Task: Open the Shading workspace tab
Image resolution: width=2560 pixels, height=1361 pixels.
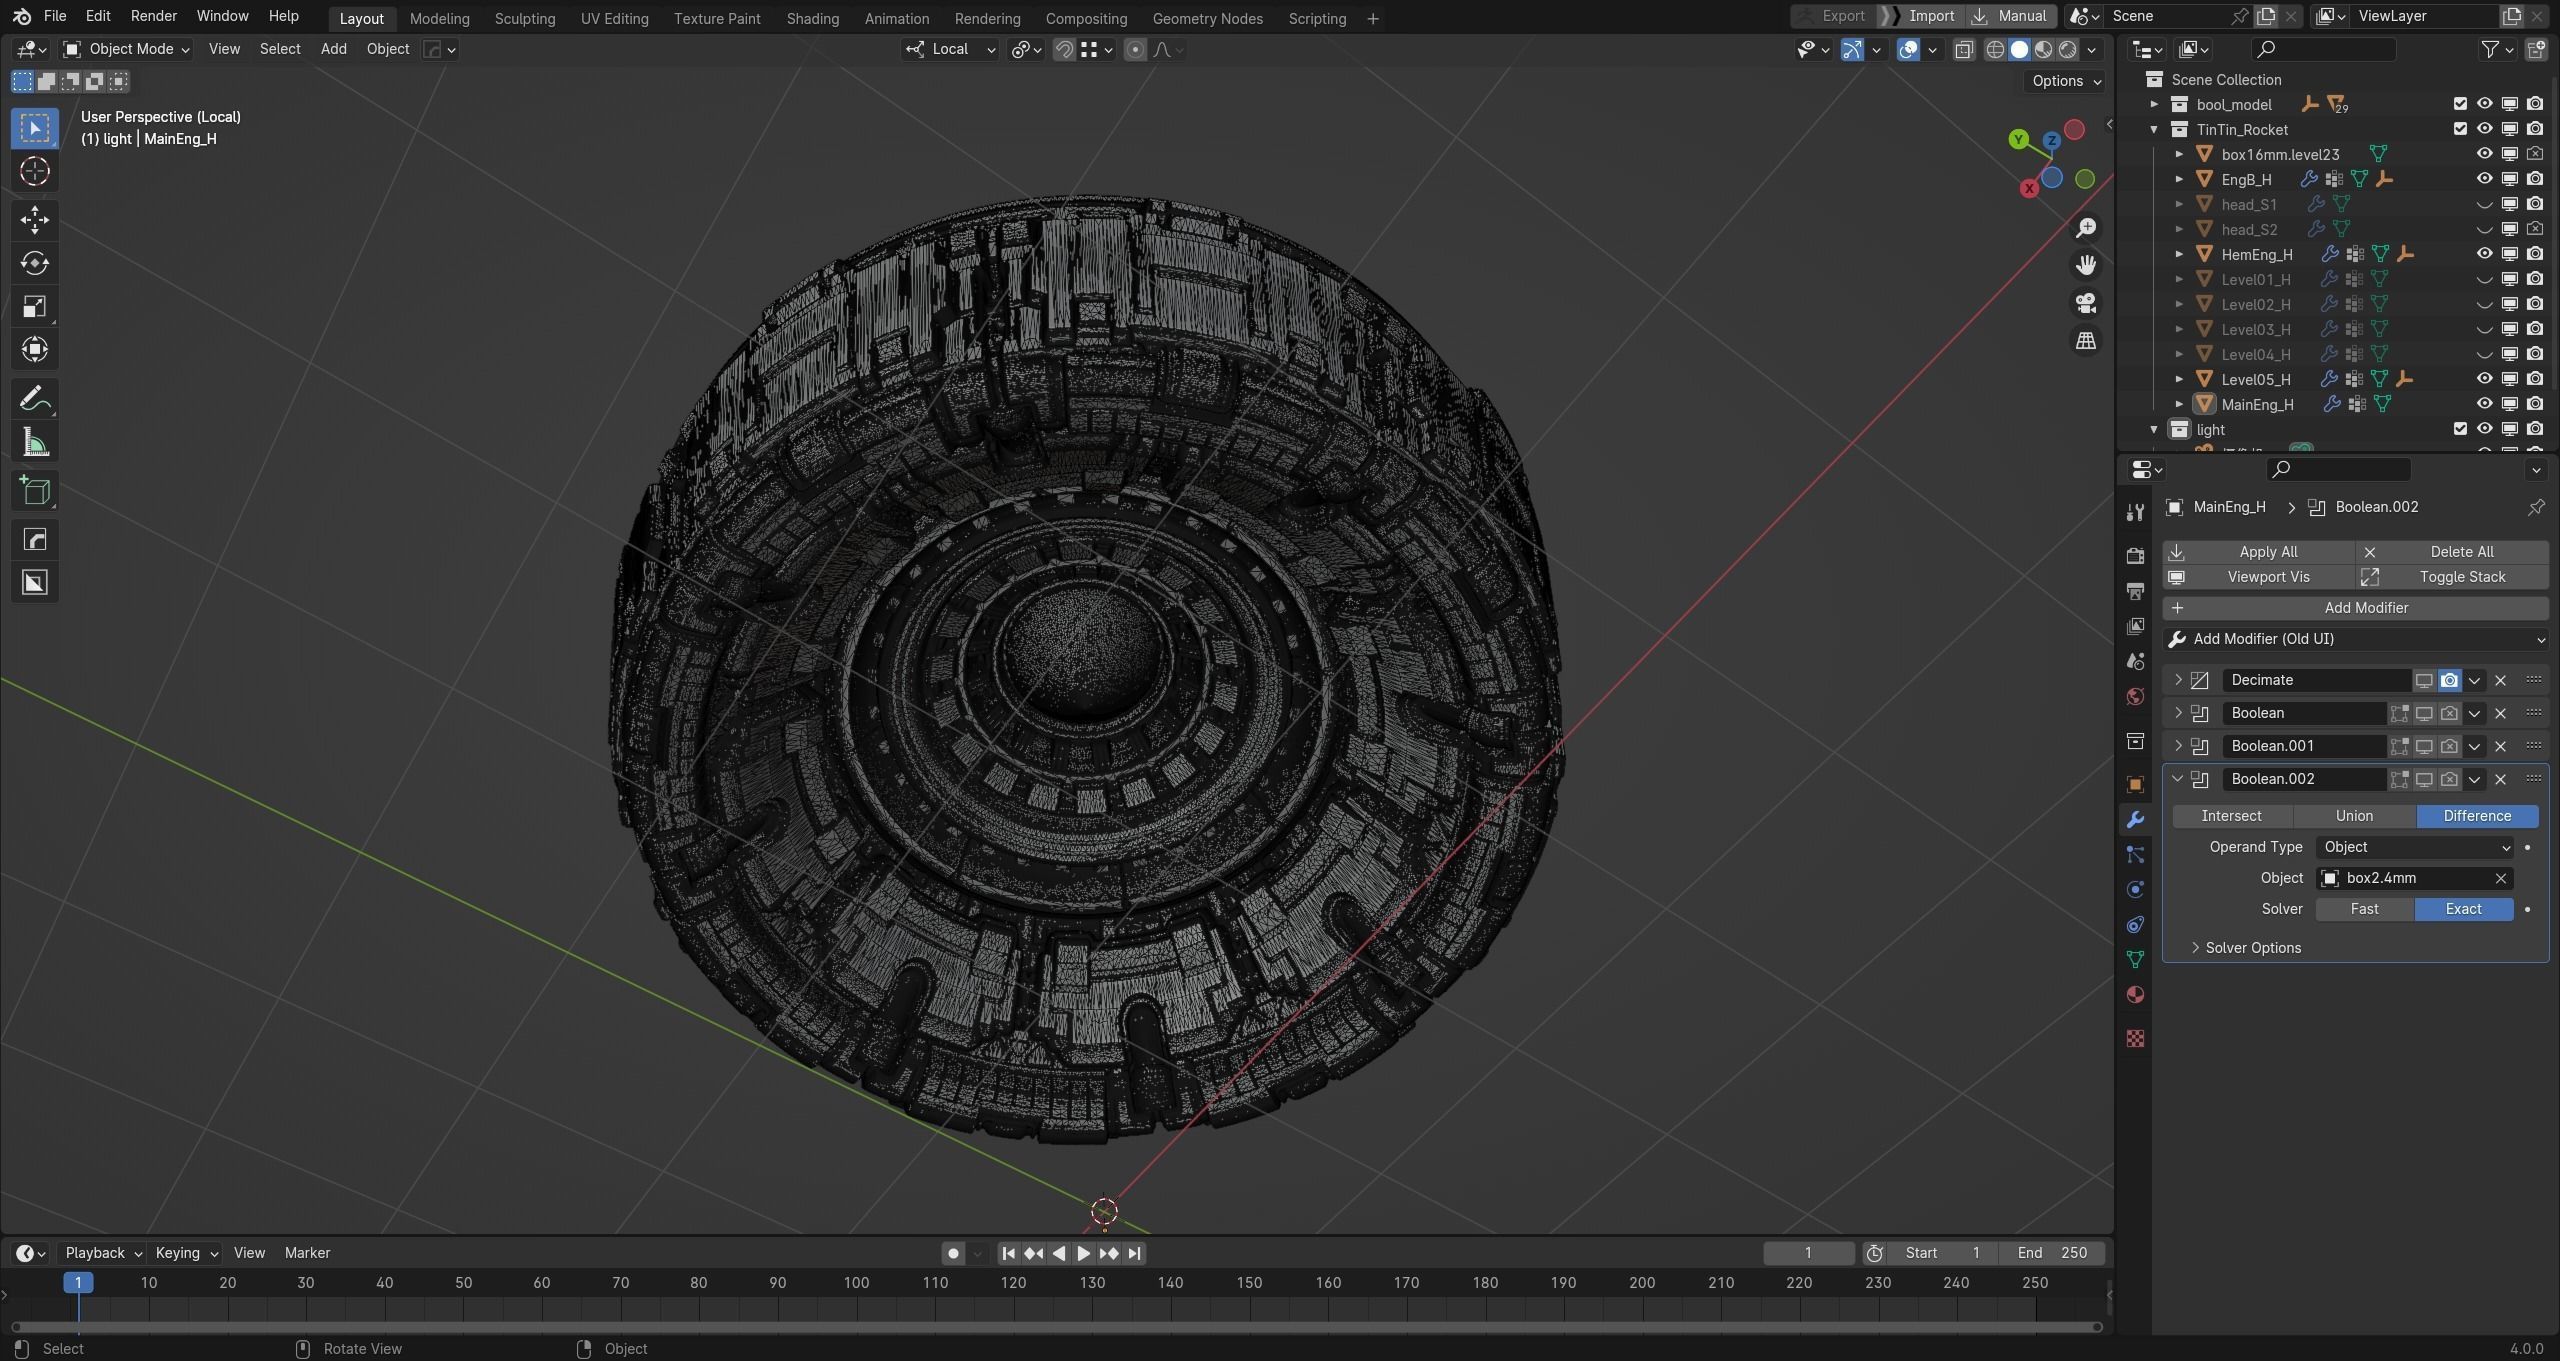Action: pos(812,18)
